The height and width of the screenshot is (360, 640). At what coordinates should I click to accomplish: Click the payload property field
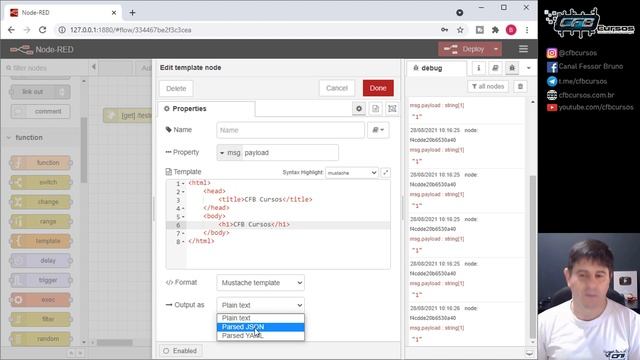coord(290,153)
